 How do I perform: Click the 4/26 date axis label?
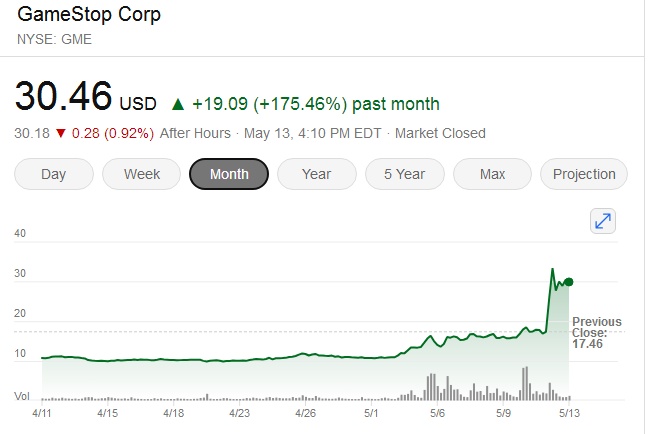point(305,412)
